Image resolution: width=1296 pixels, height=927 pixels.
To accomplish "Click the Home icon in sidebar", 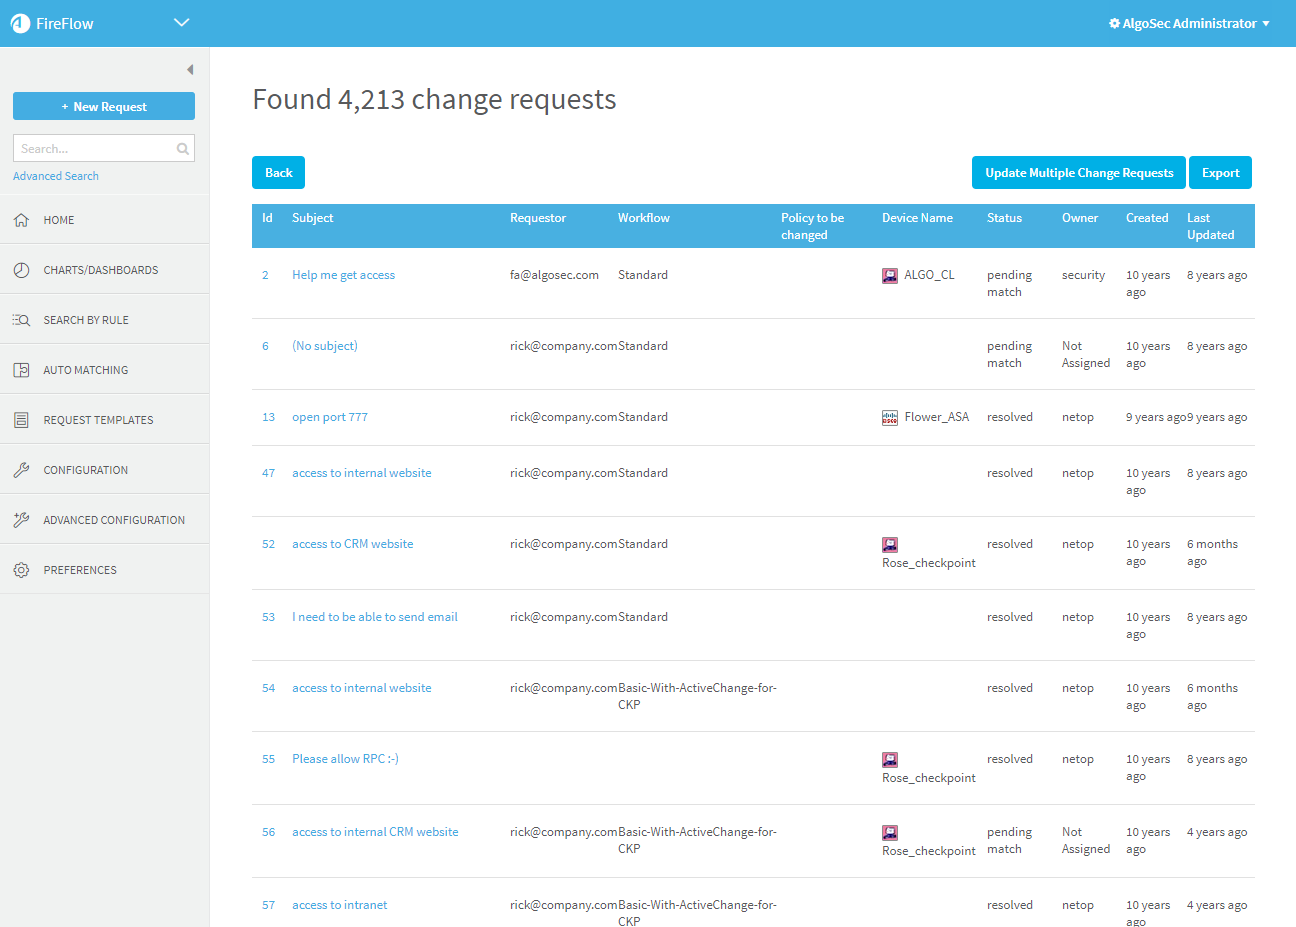I will [21, 220].
